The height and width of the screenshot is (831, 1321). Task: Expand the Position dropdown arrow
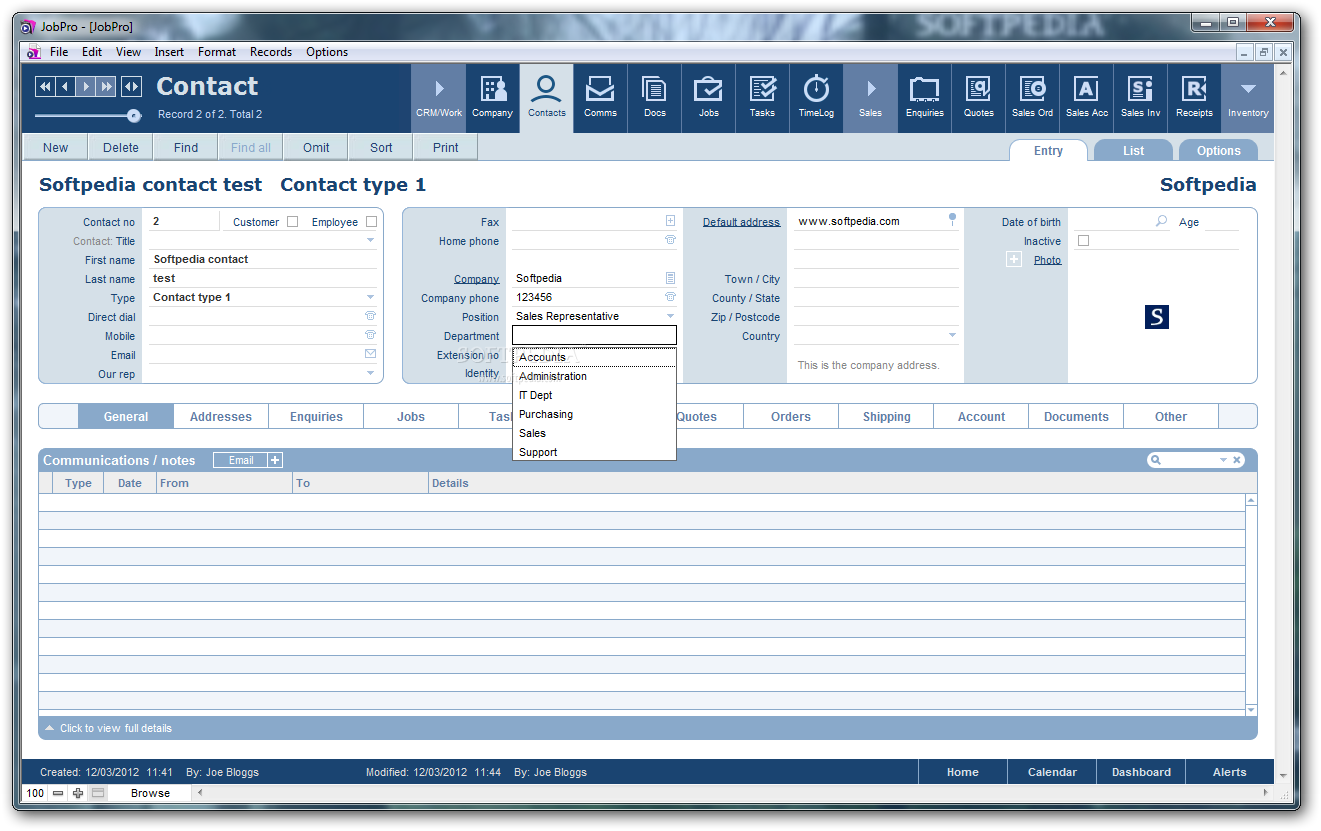click(x=670, y=317)
